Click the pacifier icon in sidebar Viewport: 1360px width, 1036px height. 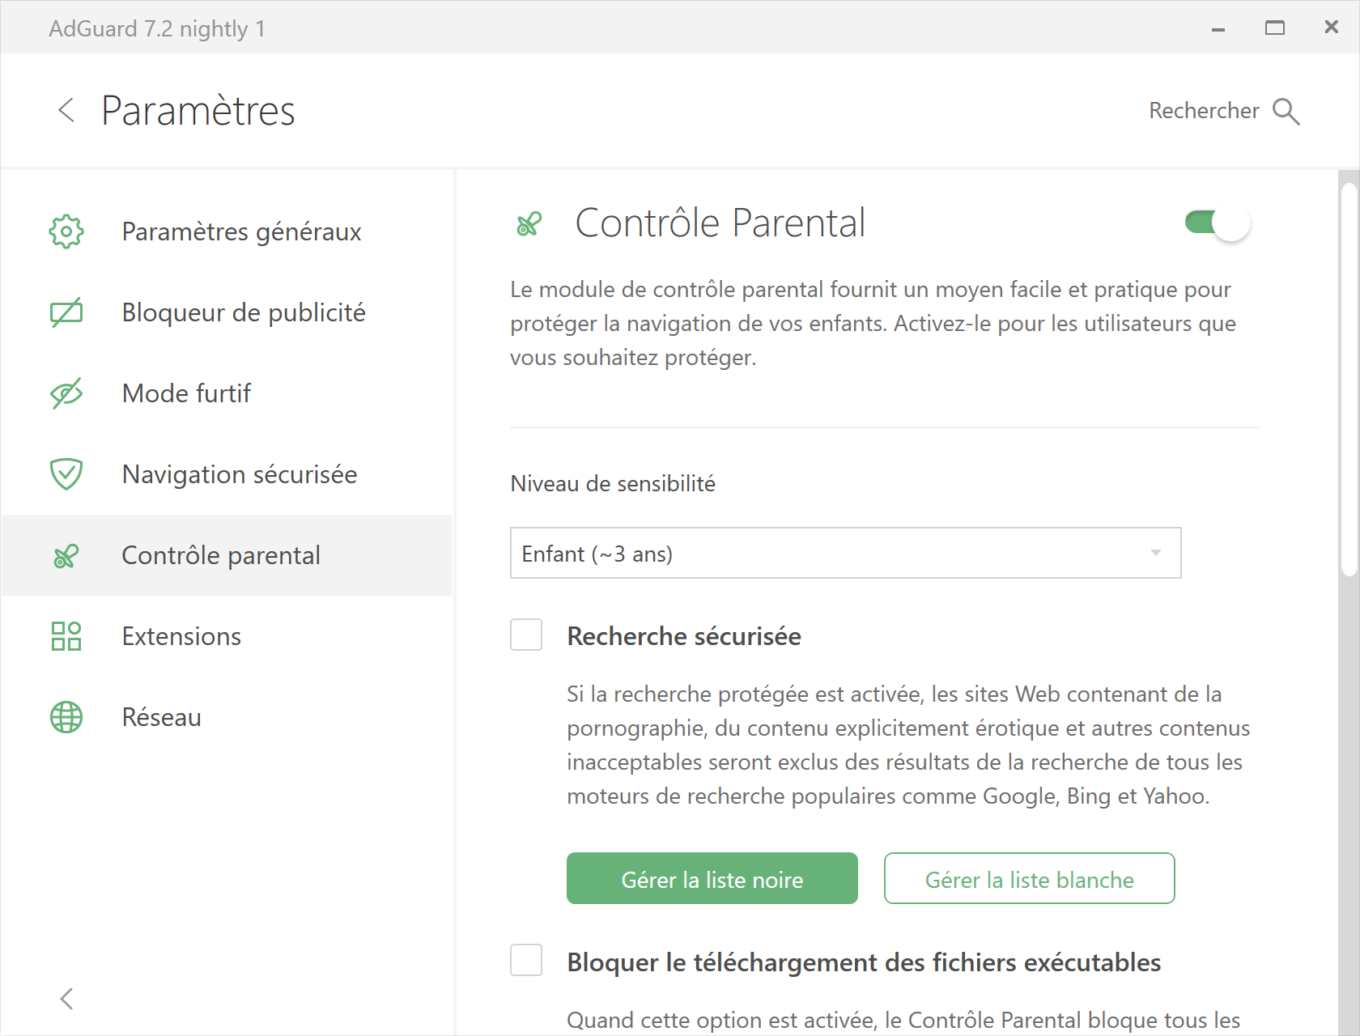tap(66, 556)
